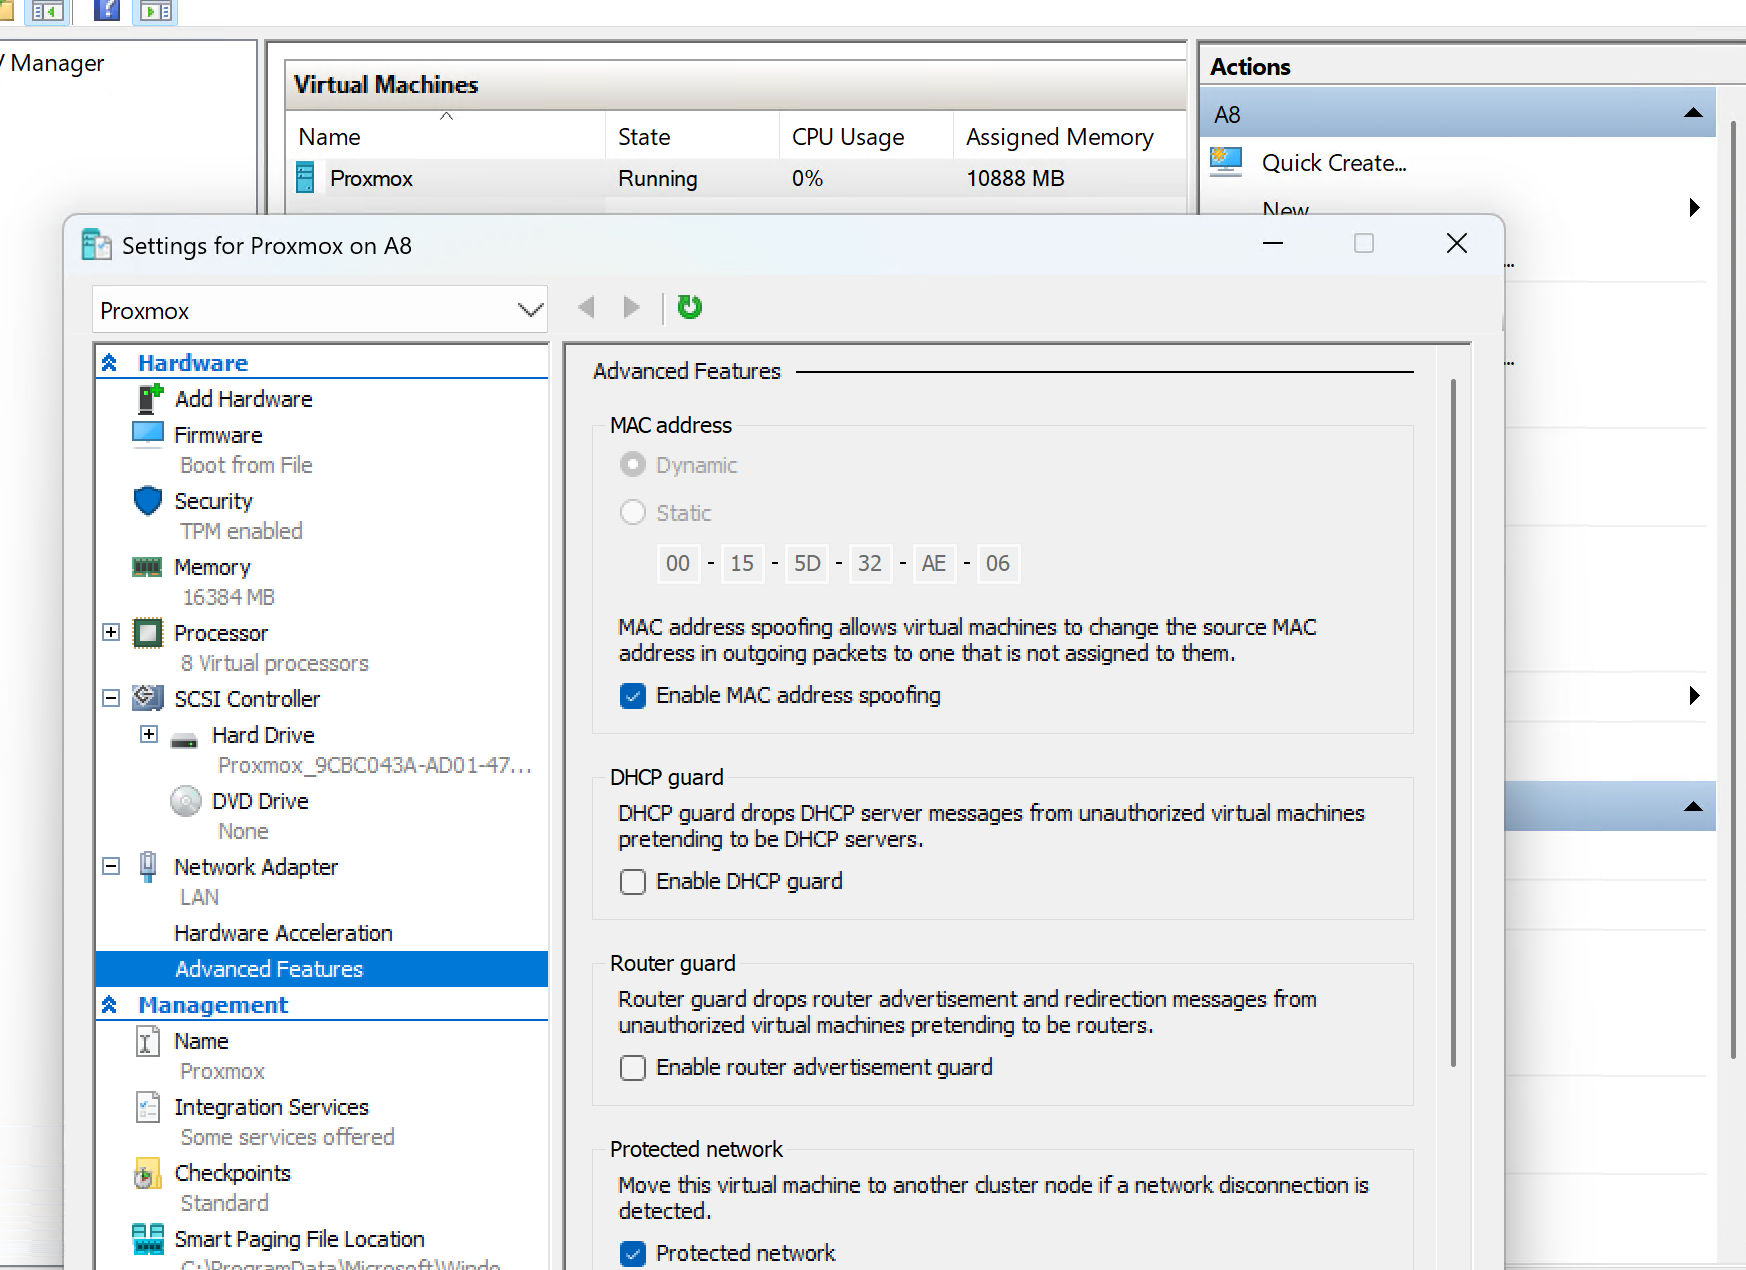Select Static MAC address option
The height and width of the screenshot is (1270, 1746).
coord(633,513)
